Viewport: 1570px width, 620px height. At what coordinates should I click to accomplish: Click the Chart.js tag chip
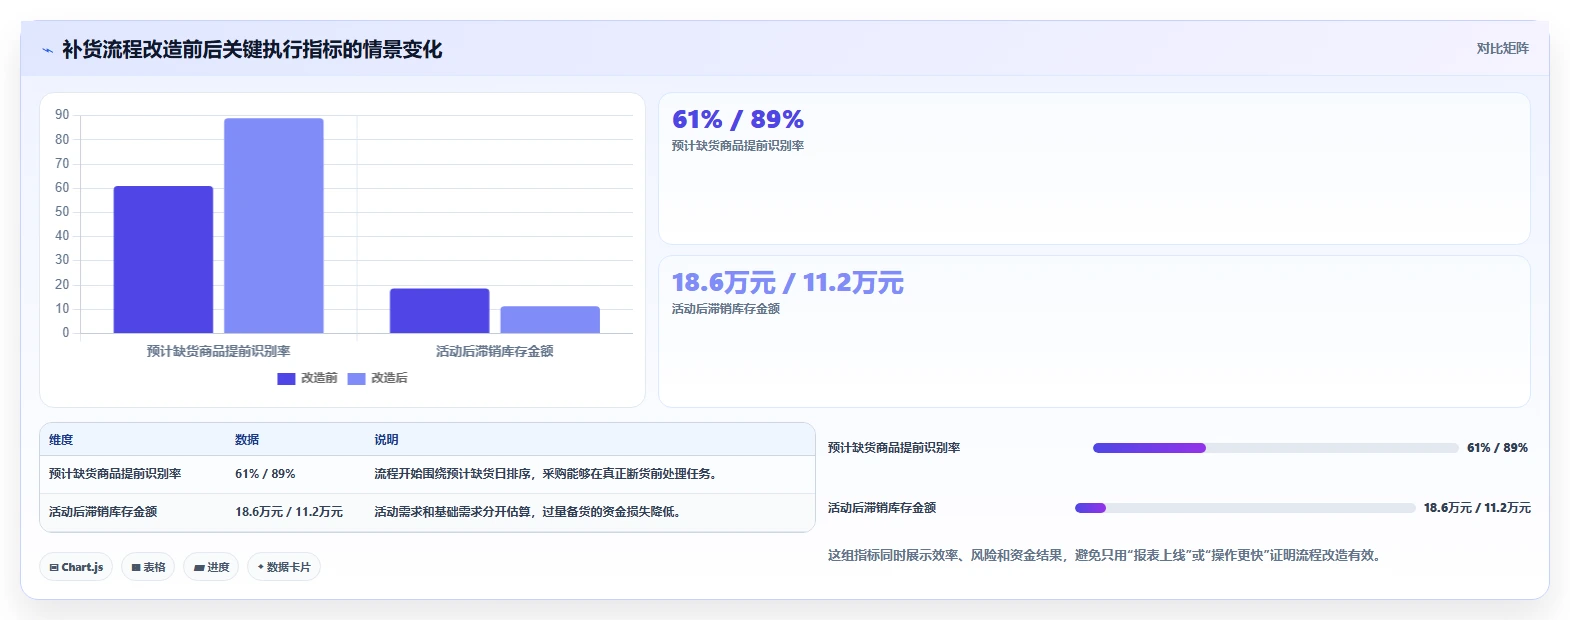(76, 567)
